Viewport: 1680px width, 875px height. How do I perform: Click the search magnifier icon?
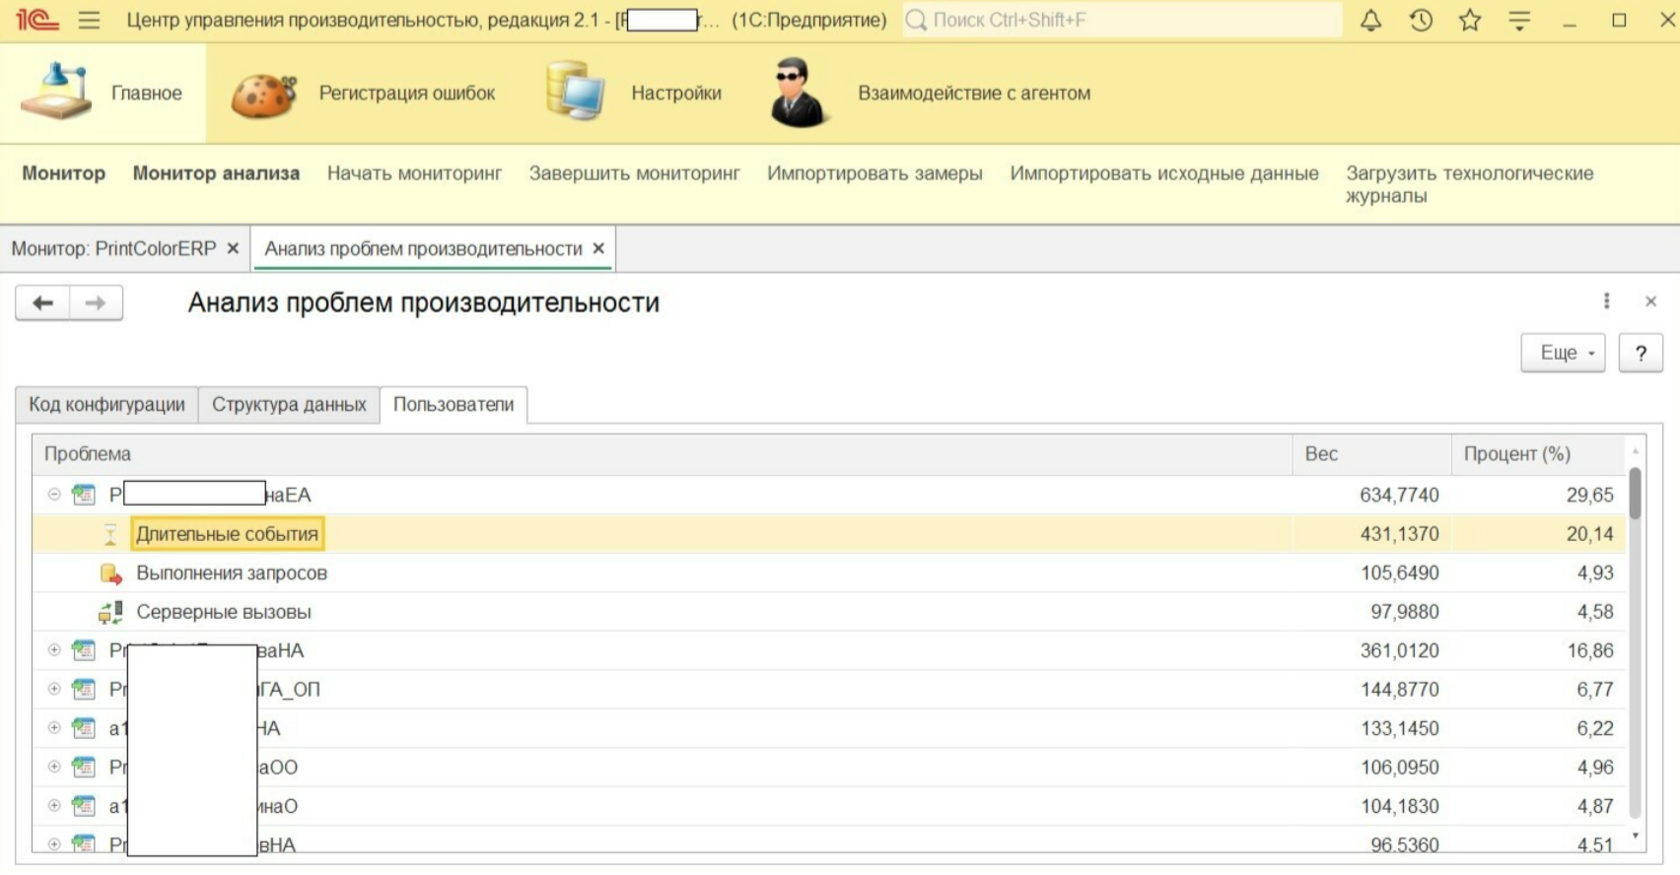tap(916, 20)
